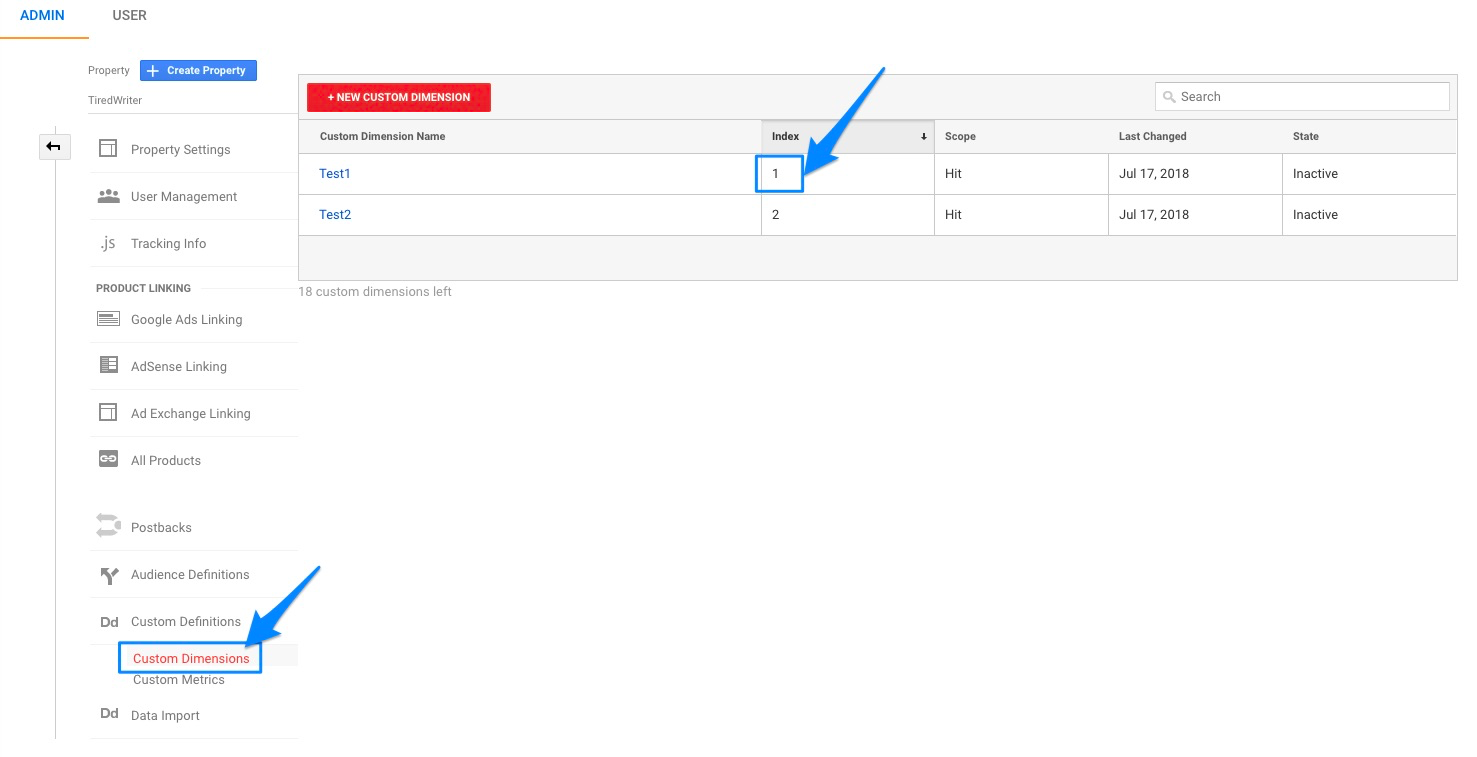The height and width of the screenshot is (757, 1477).
Task: Click Test2 row index value 2
Action: 776,215
